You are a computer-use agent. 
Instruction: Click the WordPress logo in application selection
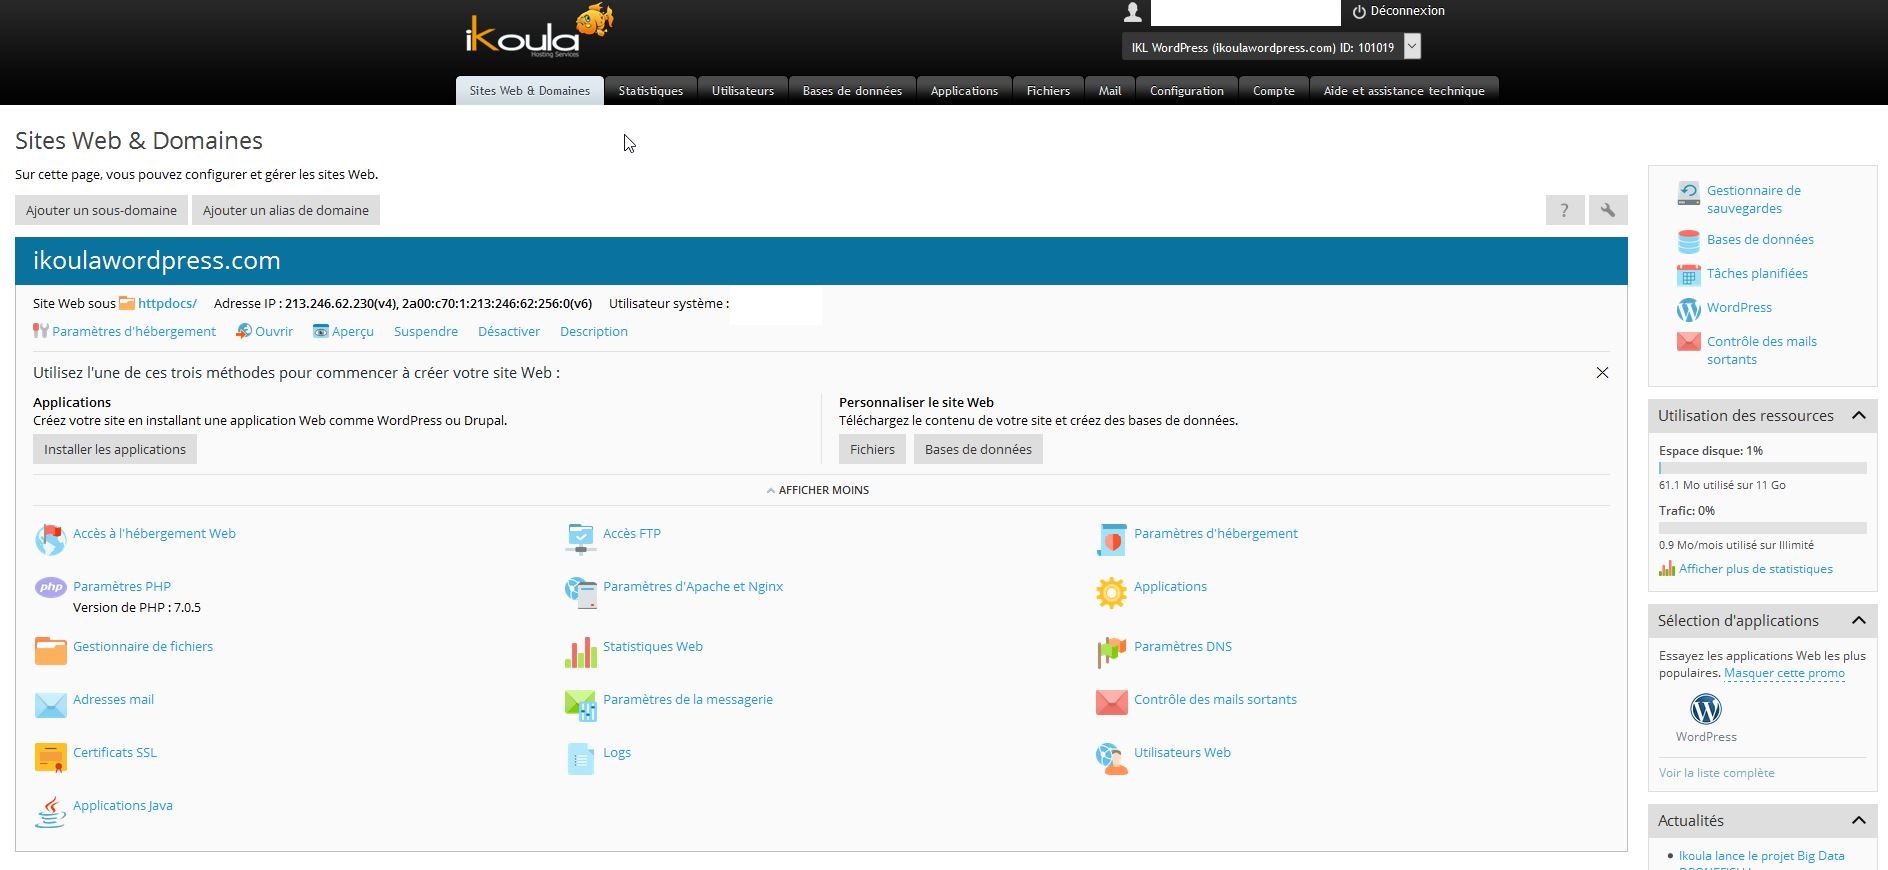pyautogui.click(x=1705, y=709)
